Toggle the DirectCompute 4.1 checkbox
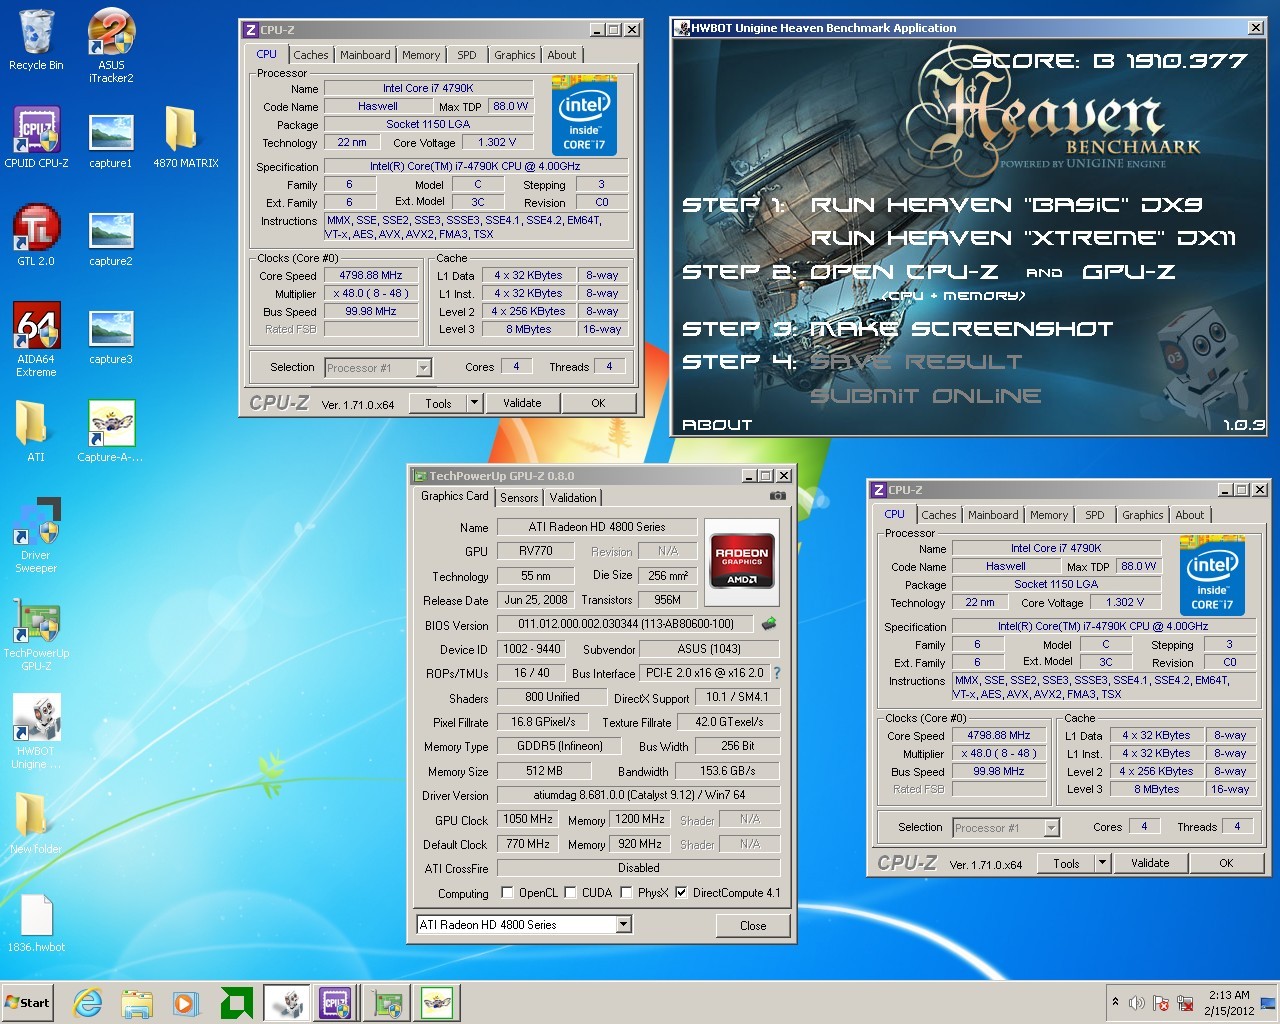The height and width of the screenshot is (1024, 1280). [681, 893]
